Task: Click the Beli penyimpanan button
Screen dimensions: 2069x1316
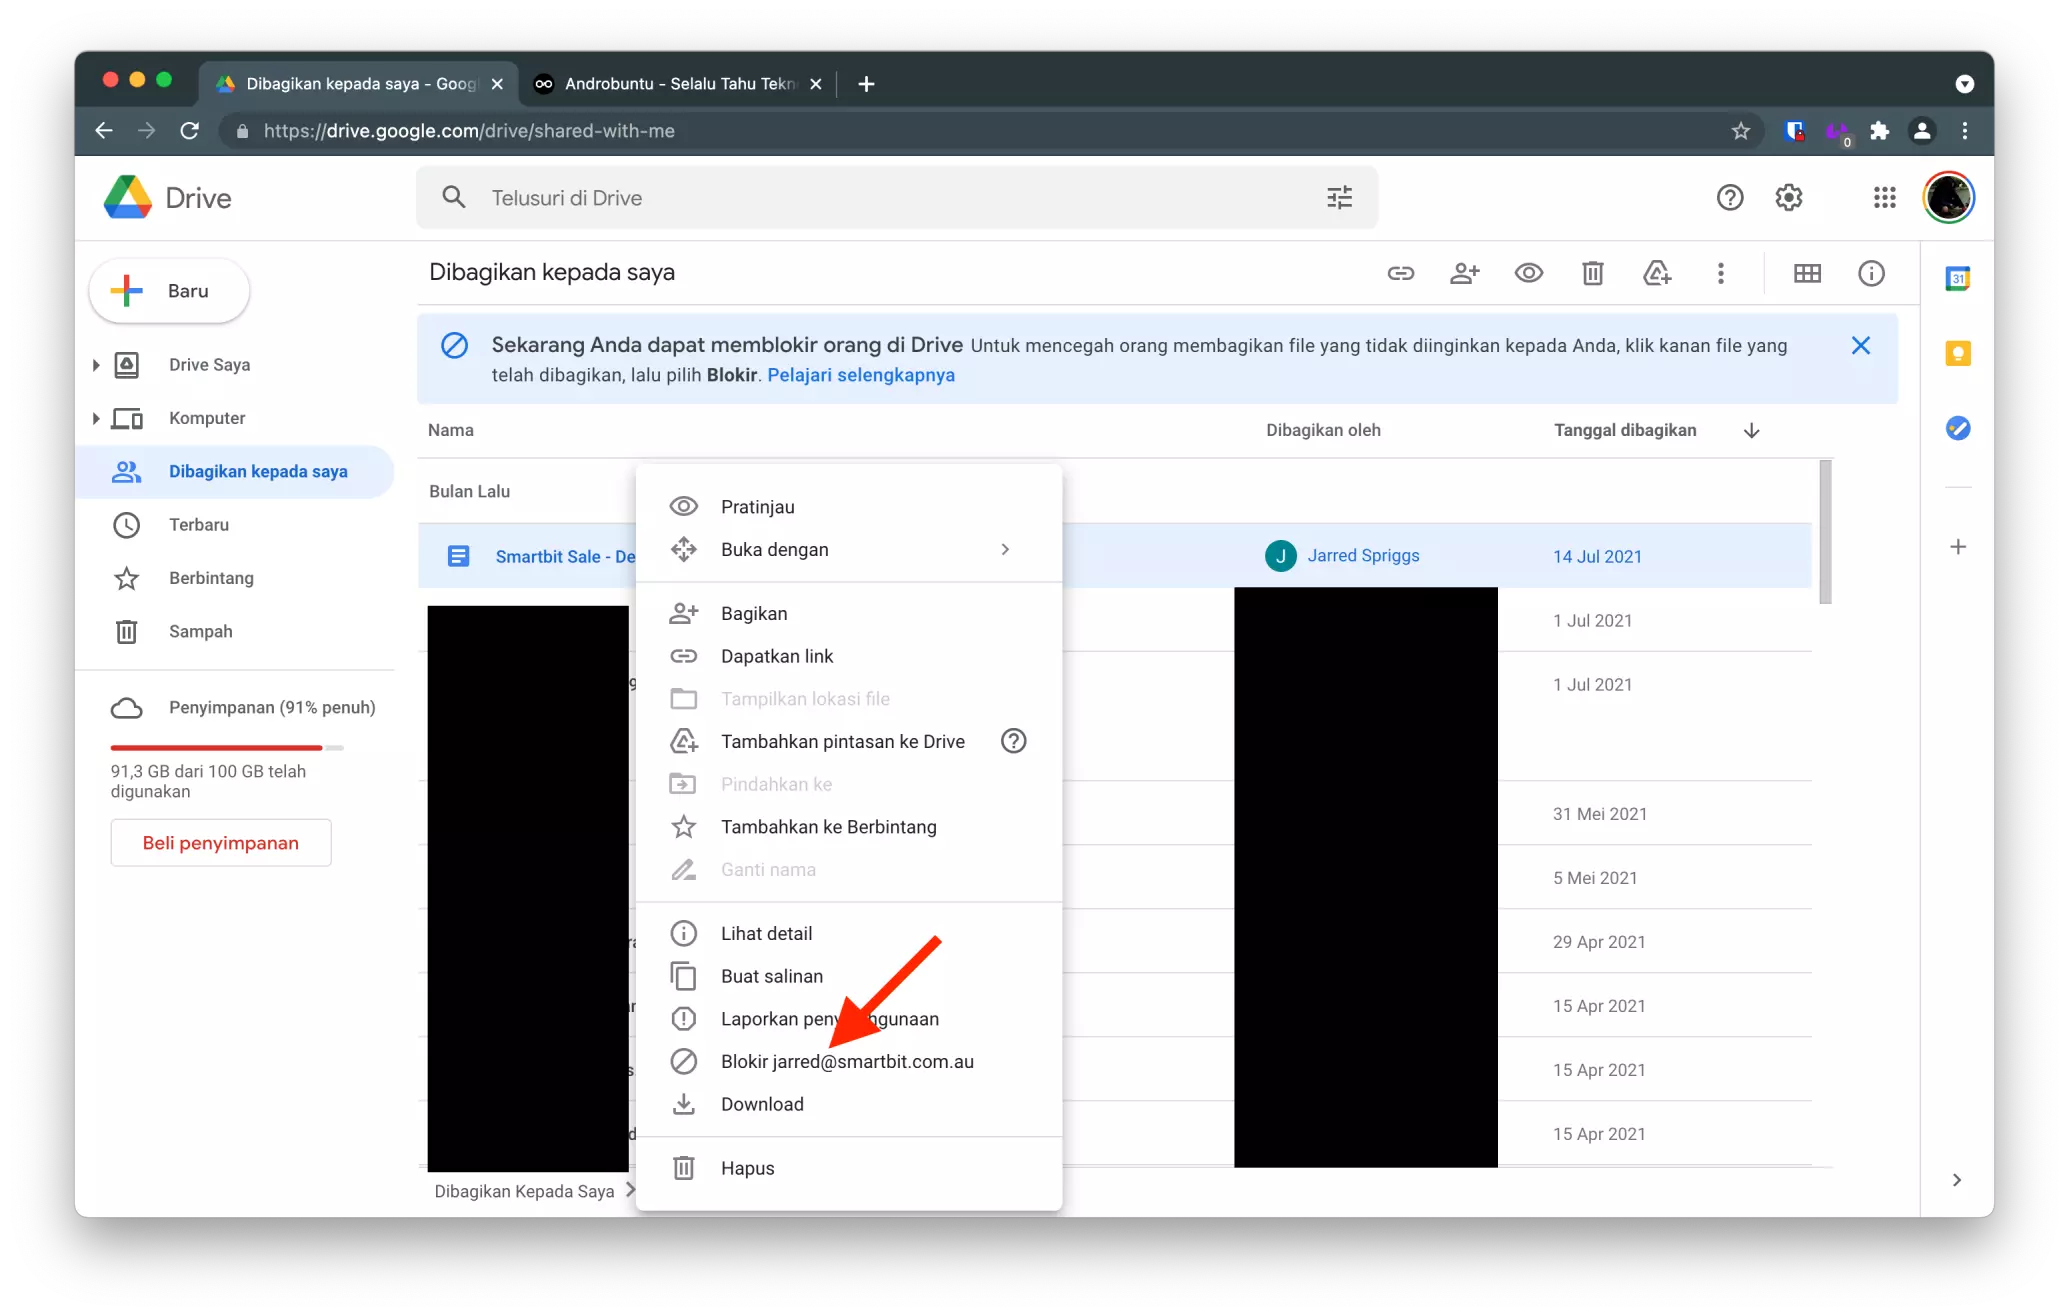Action: click(220, 842)
